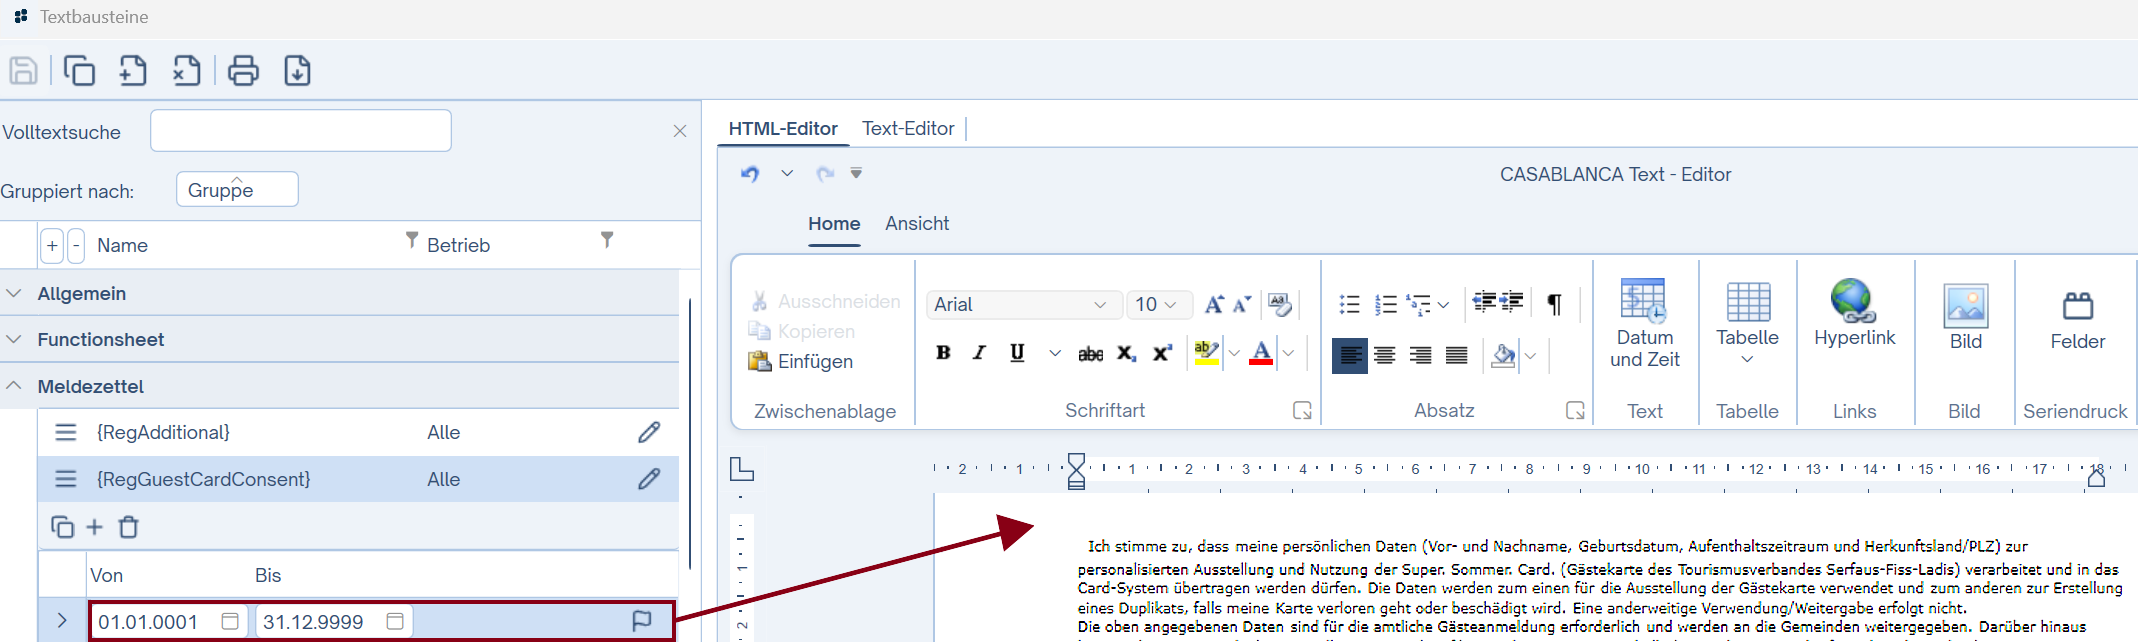Switch to the Text-Editor tab
This screenshot has width=2138, height=642.
tap(908, 128)
